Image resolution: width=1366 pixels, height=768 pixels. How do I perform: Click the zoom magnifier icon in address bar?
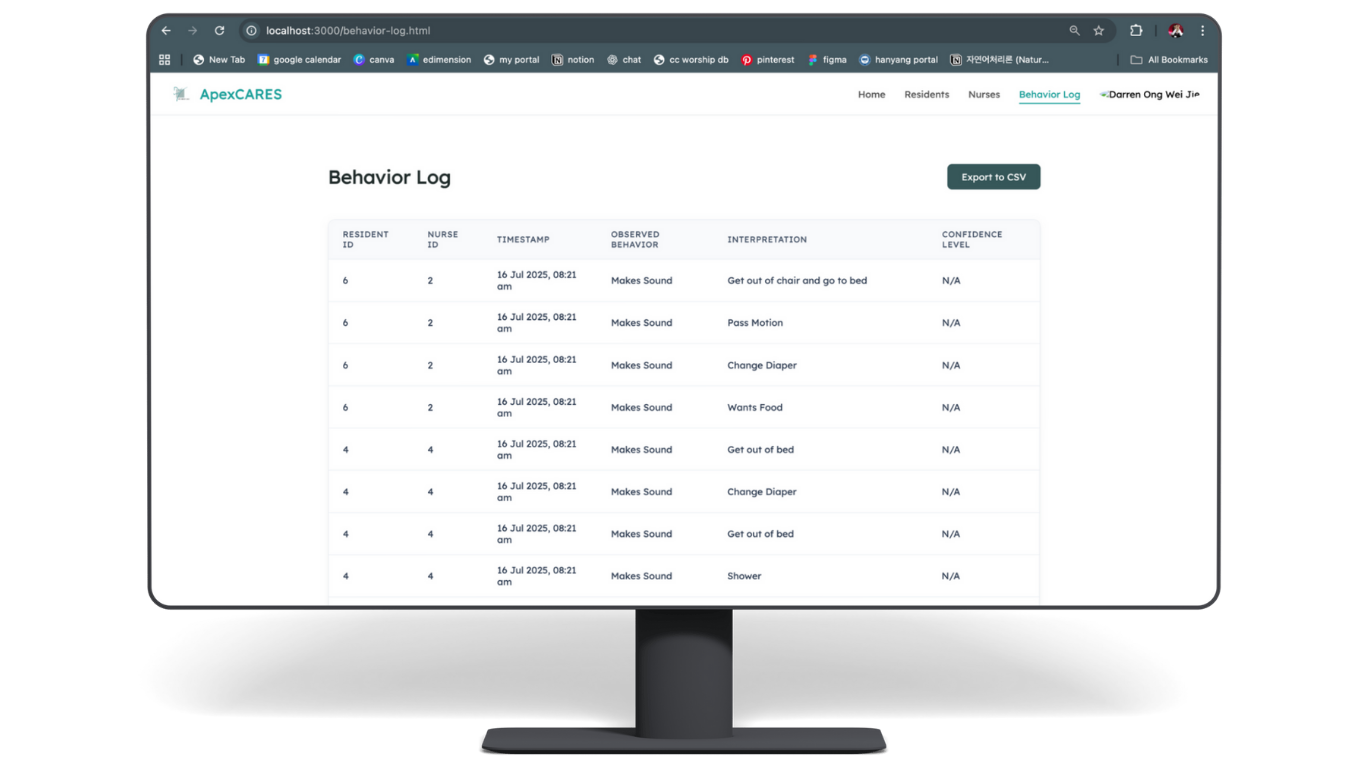(x=1075, y=31)
